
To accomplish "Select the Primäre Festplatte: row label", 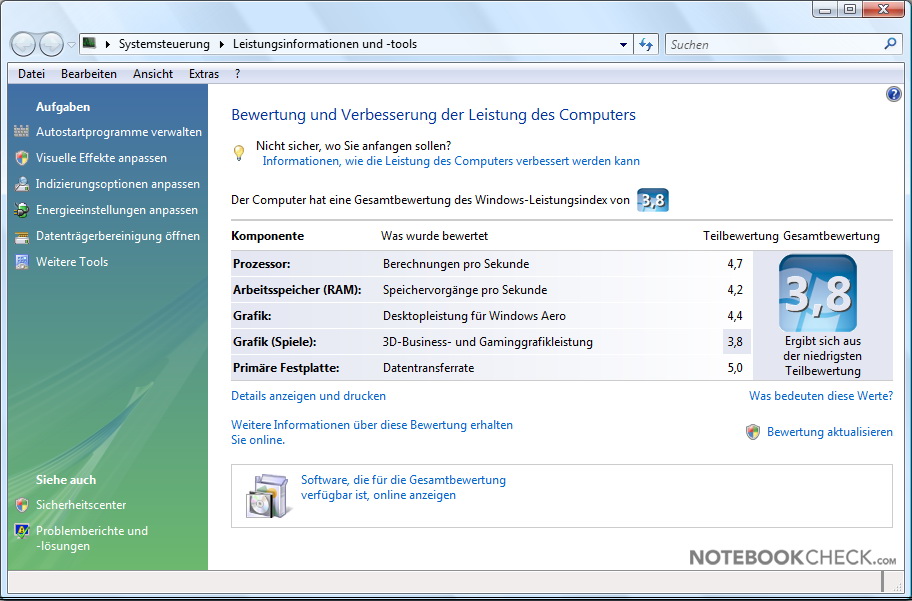I will point(286,368).
